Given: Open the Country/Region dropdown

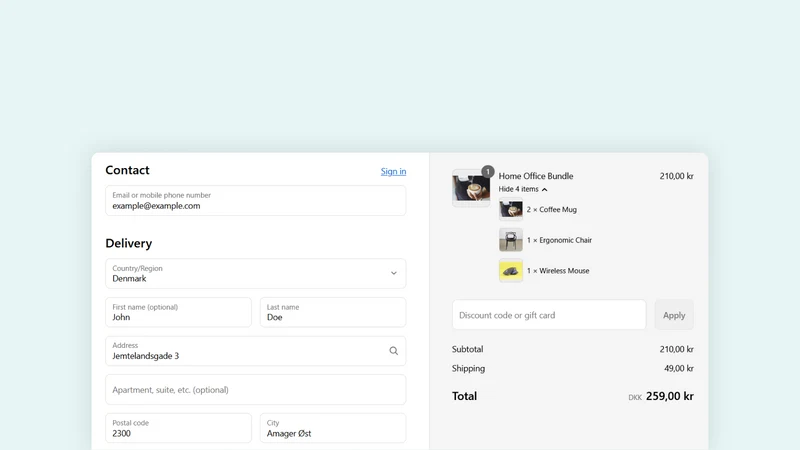Looking at the screenshot, I should (x=256, y=273).
